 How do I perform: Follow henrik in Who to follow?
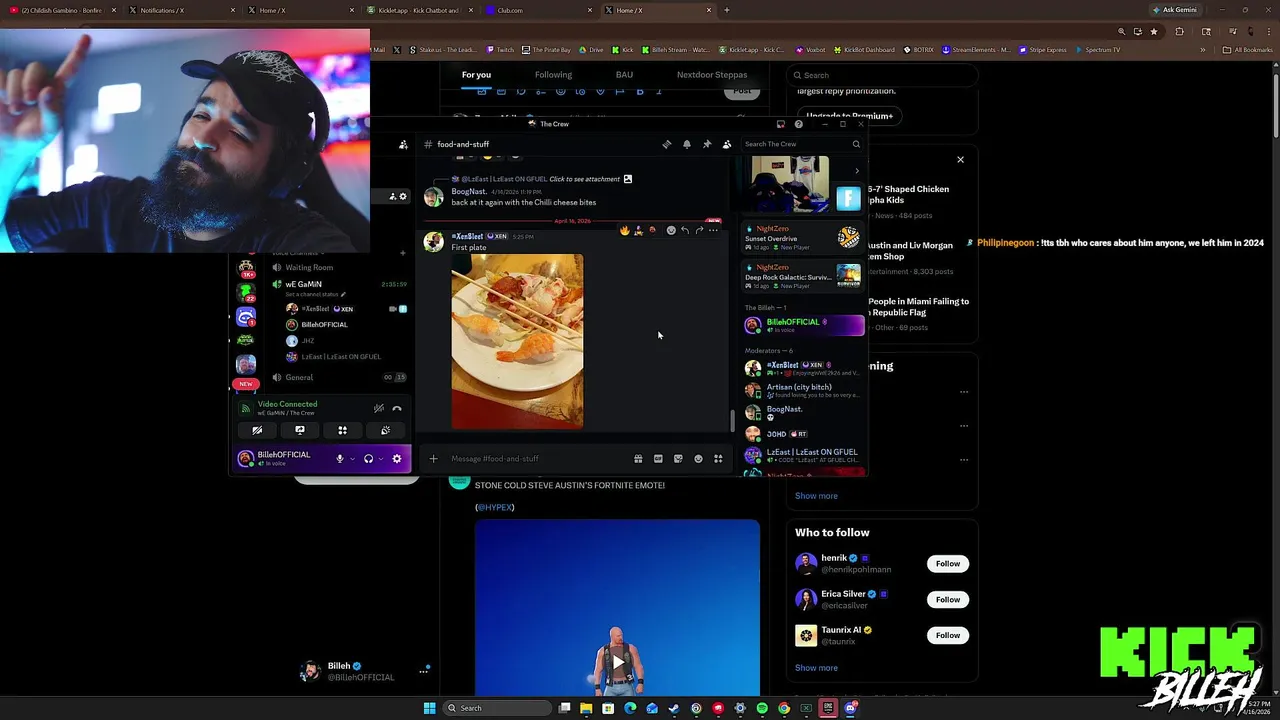click(947, 564)
